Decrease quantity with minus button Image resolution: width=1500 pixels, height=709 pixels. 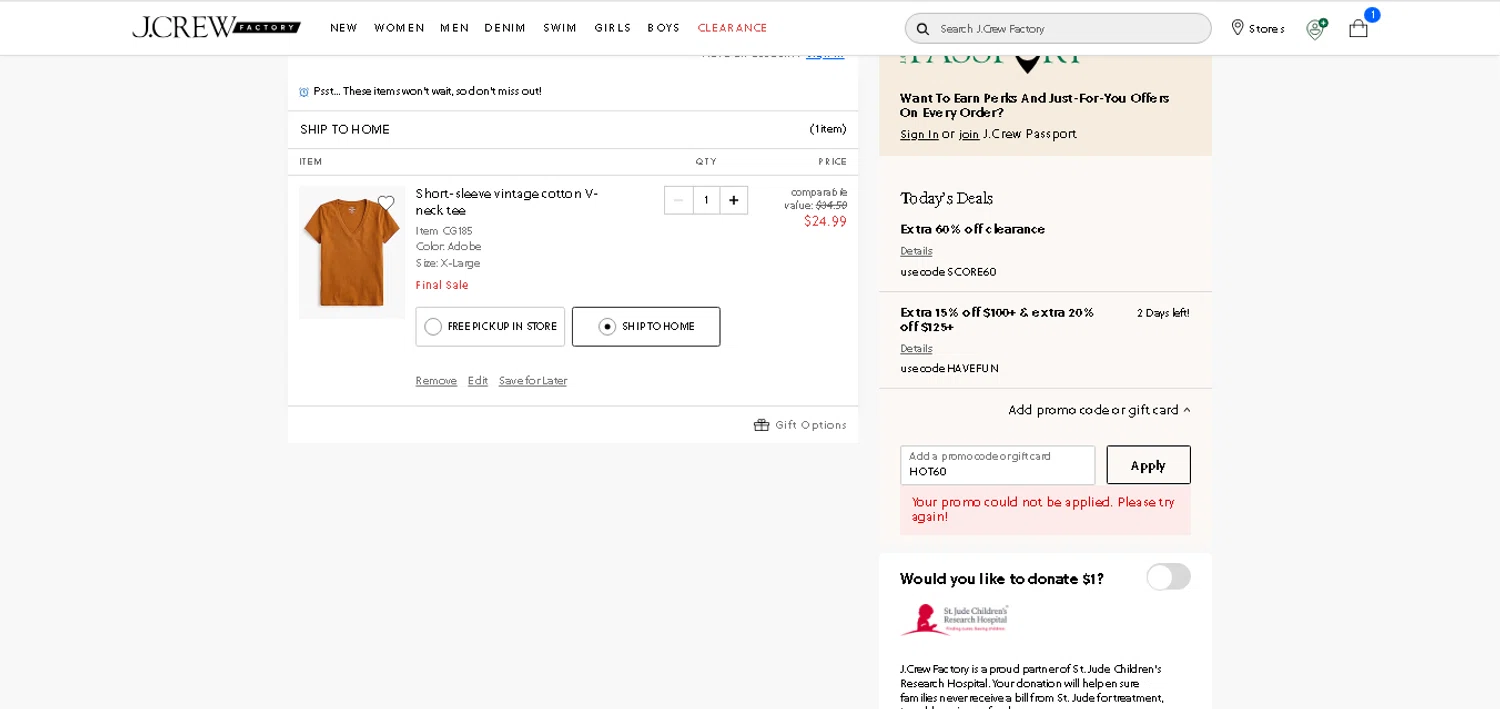678,200
